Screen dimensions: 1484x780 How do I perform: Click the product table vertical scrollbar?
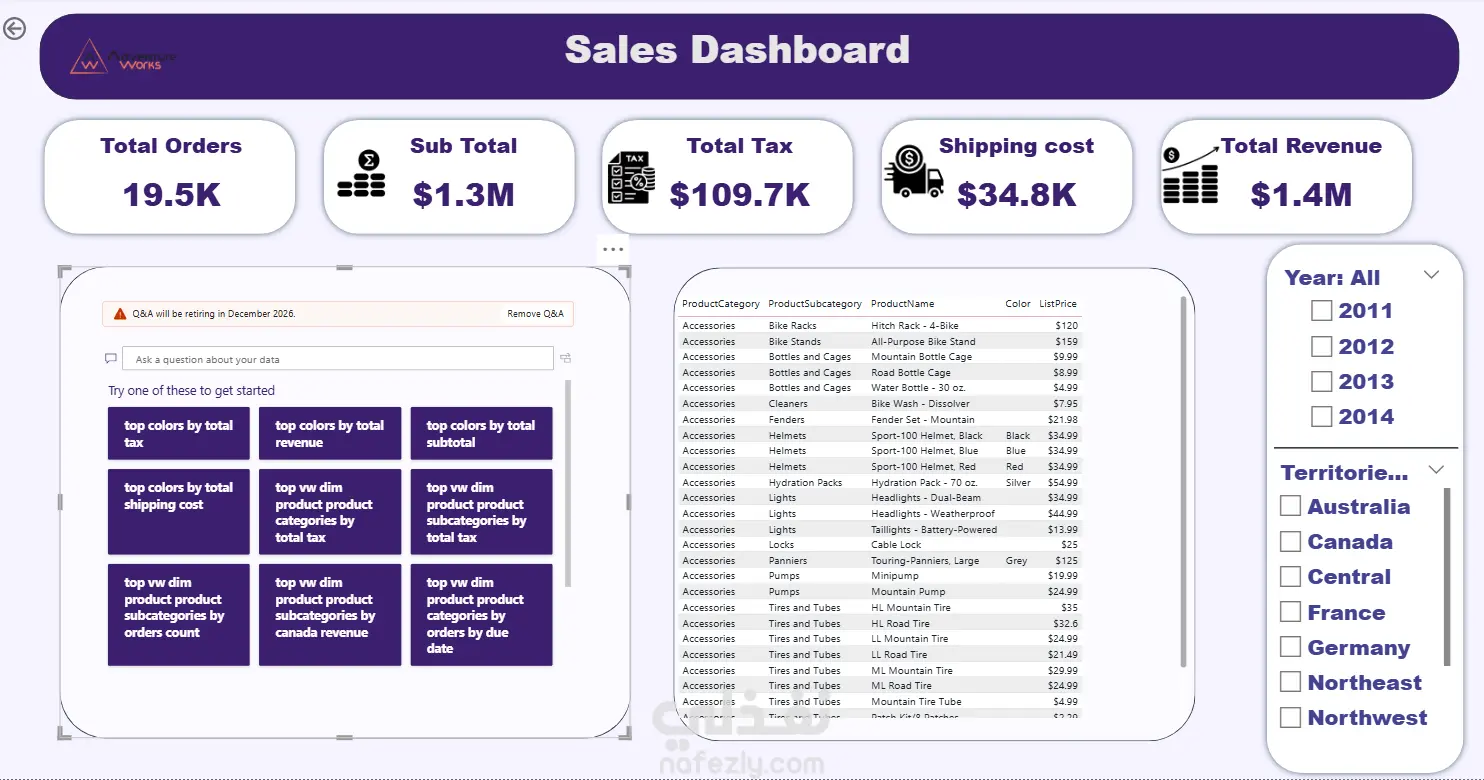1185,482
